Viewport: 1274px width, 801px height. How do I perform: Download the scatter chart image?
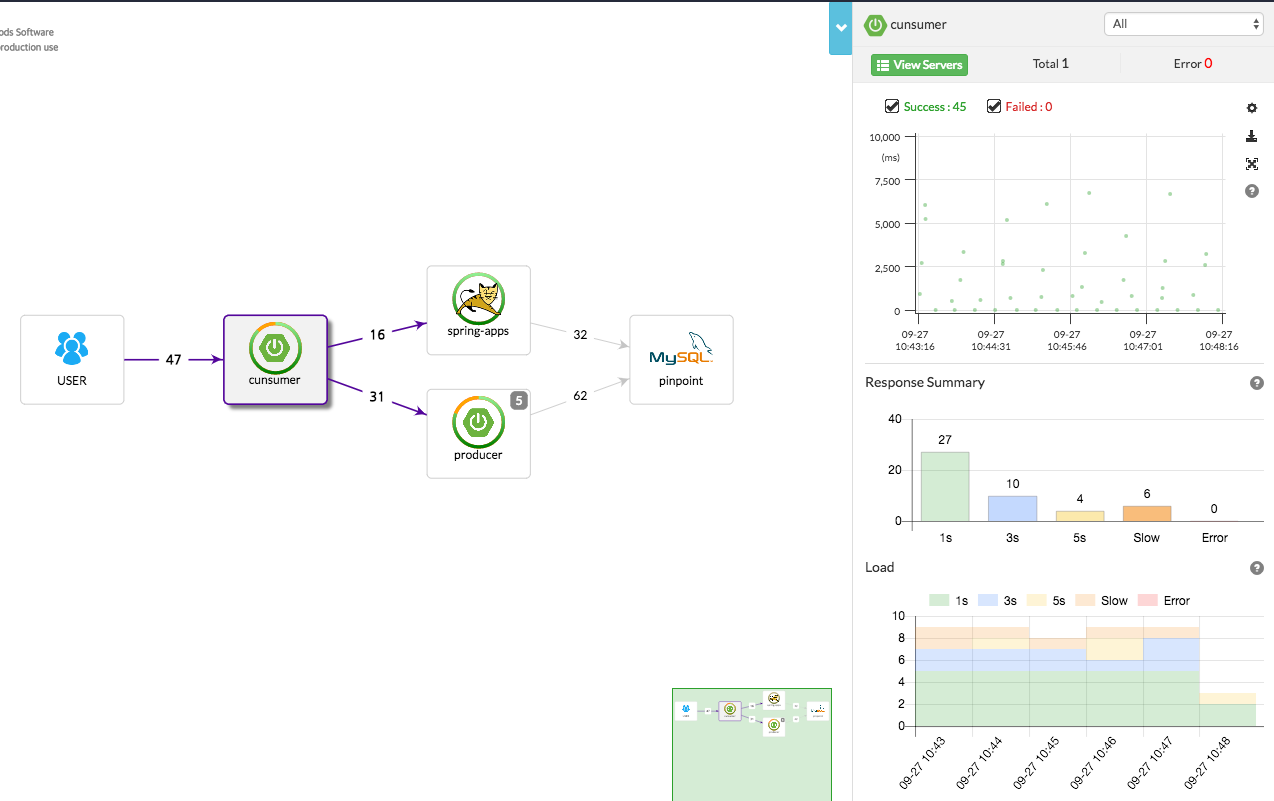click(x=1251, y=136)
